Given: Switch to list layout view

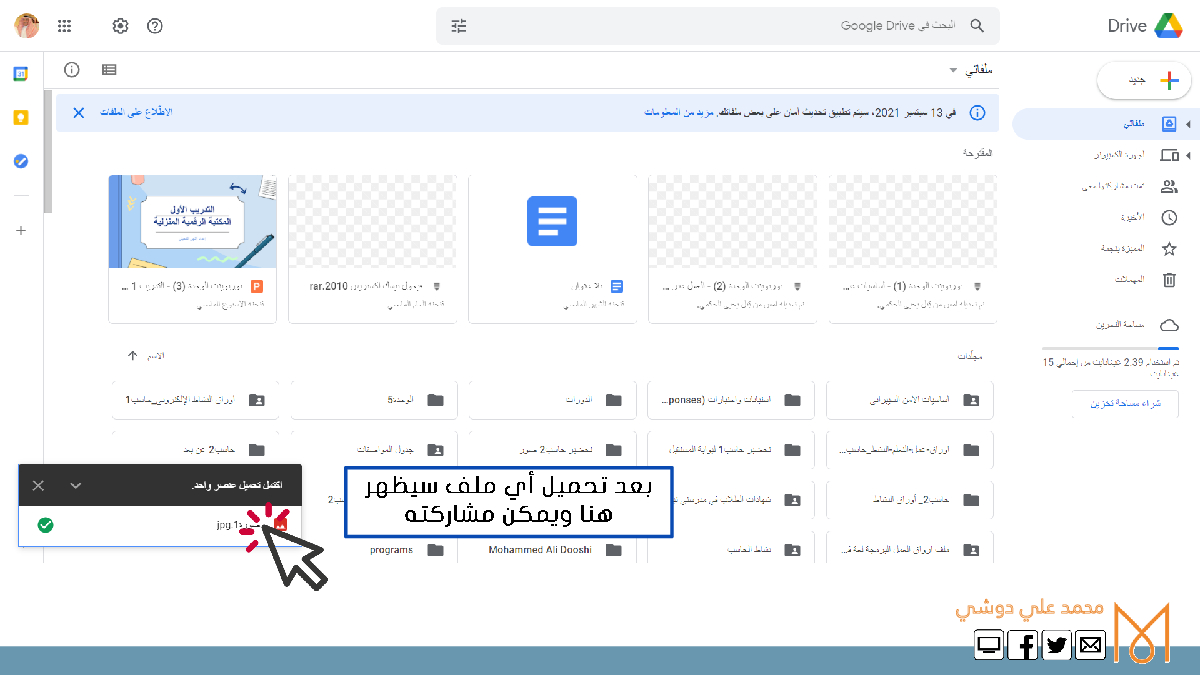Looking at the screenshot, I should tap(109, 70).
